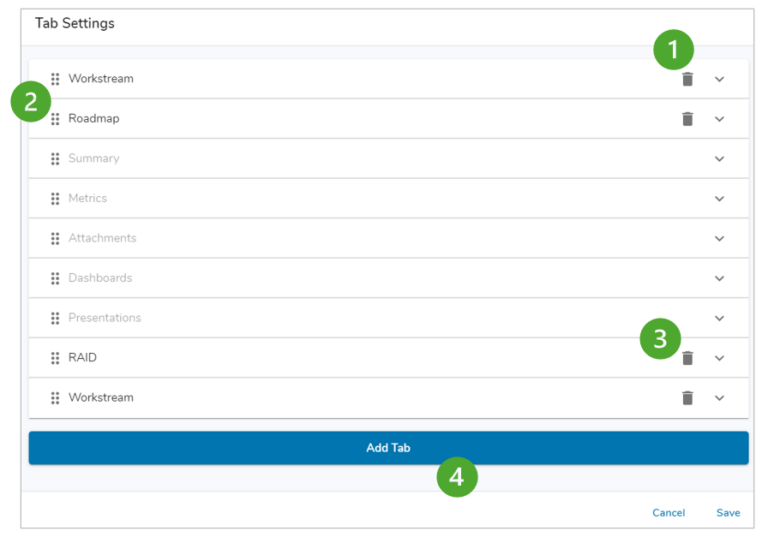Click the Add Tab button
This screenshot has height=537, width=768.
tap(388, 448)
